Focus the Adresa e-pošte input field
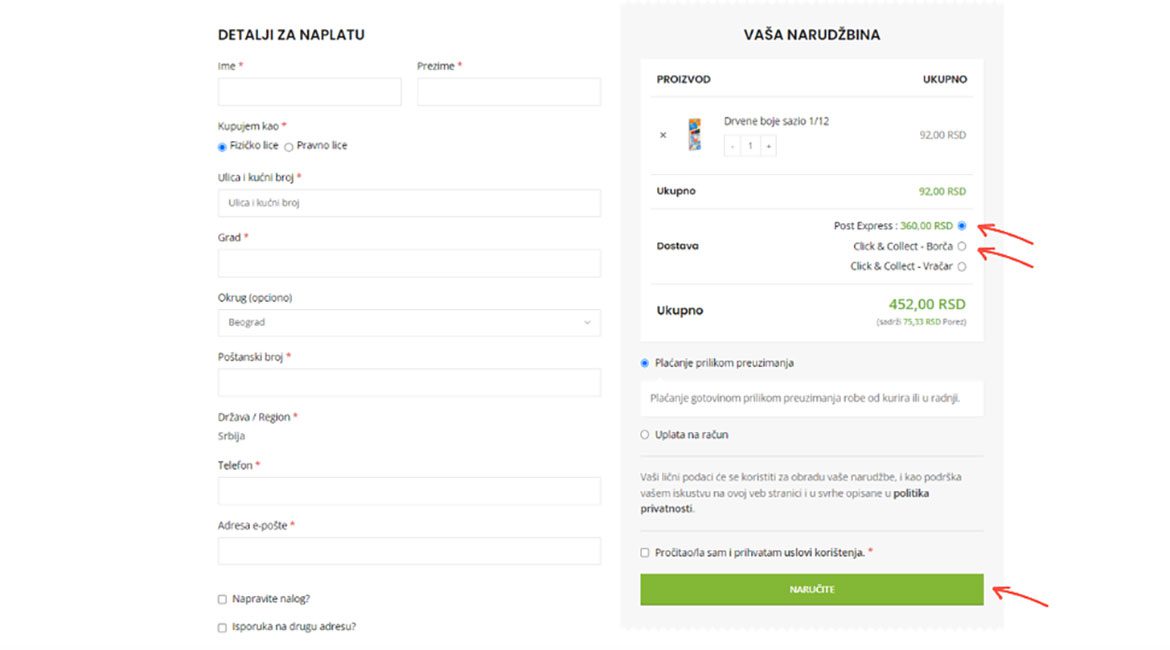Image resolution: width=1170 pixels, height=650 pixels. tap(409, 551)
